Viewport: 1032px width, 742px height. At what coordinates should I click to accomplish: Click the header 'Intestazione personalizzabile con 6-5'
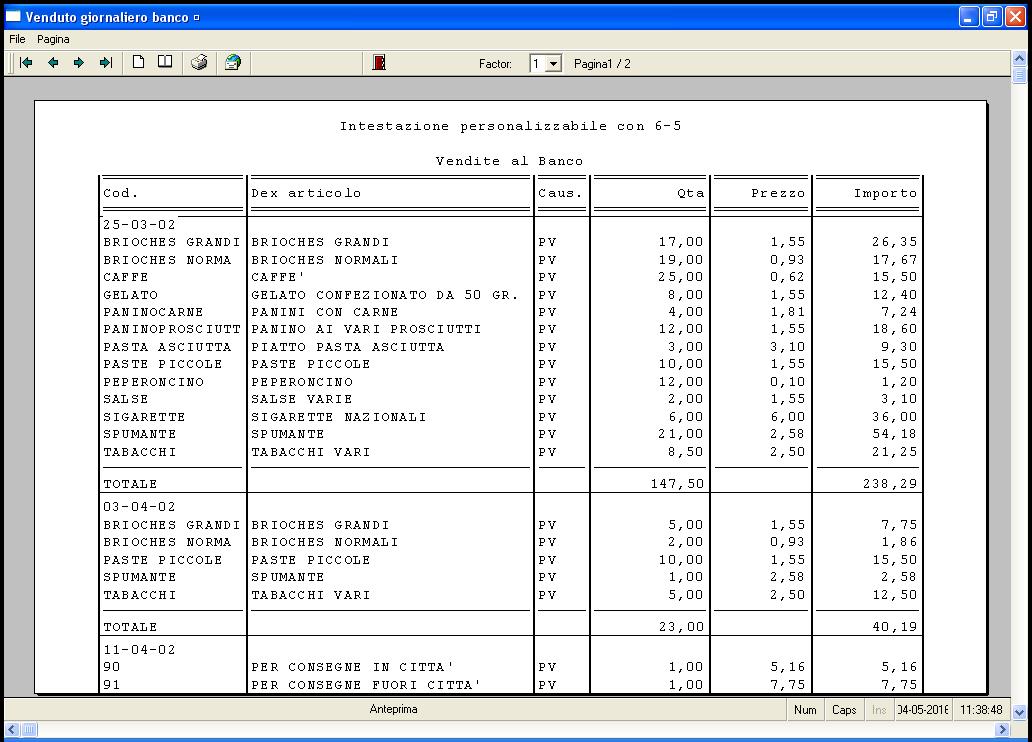[x=510, y=126]
